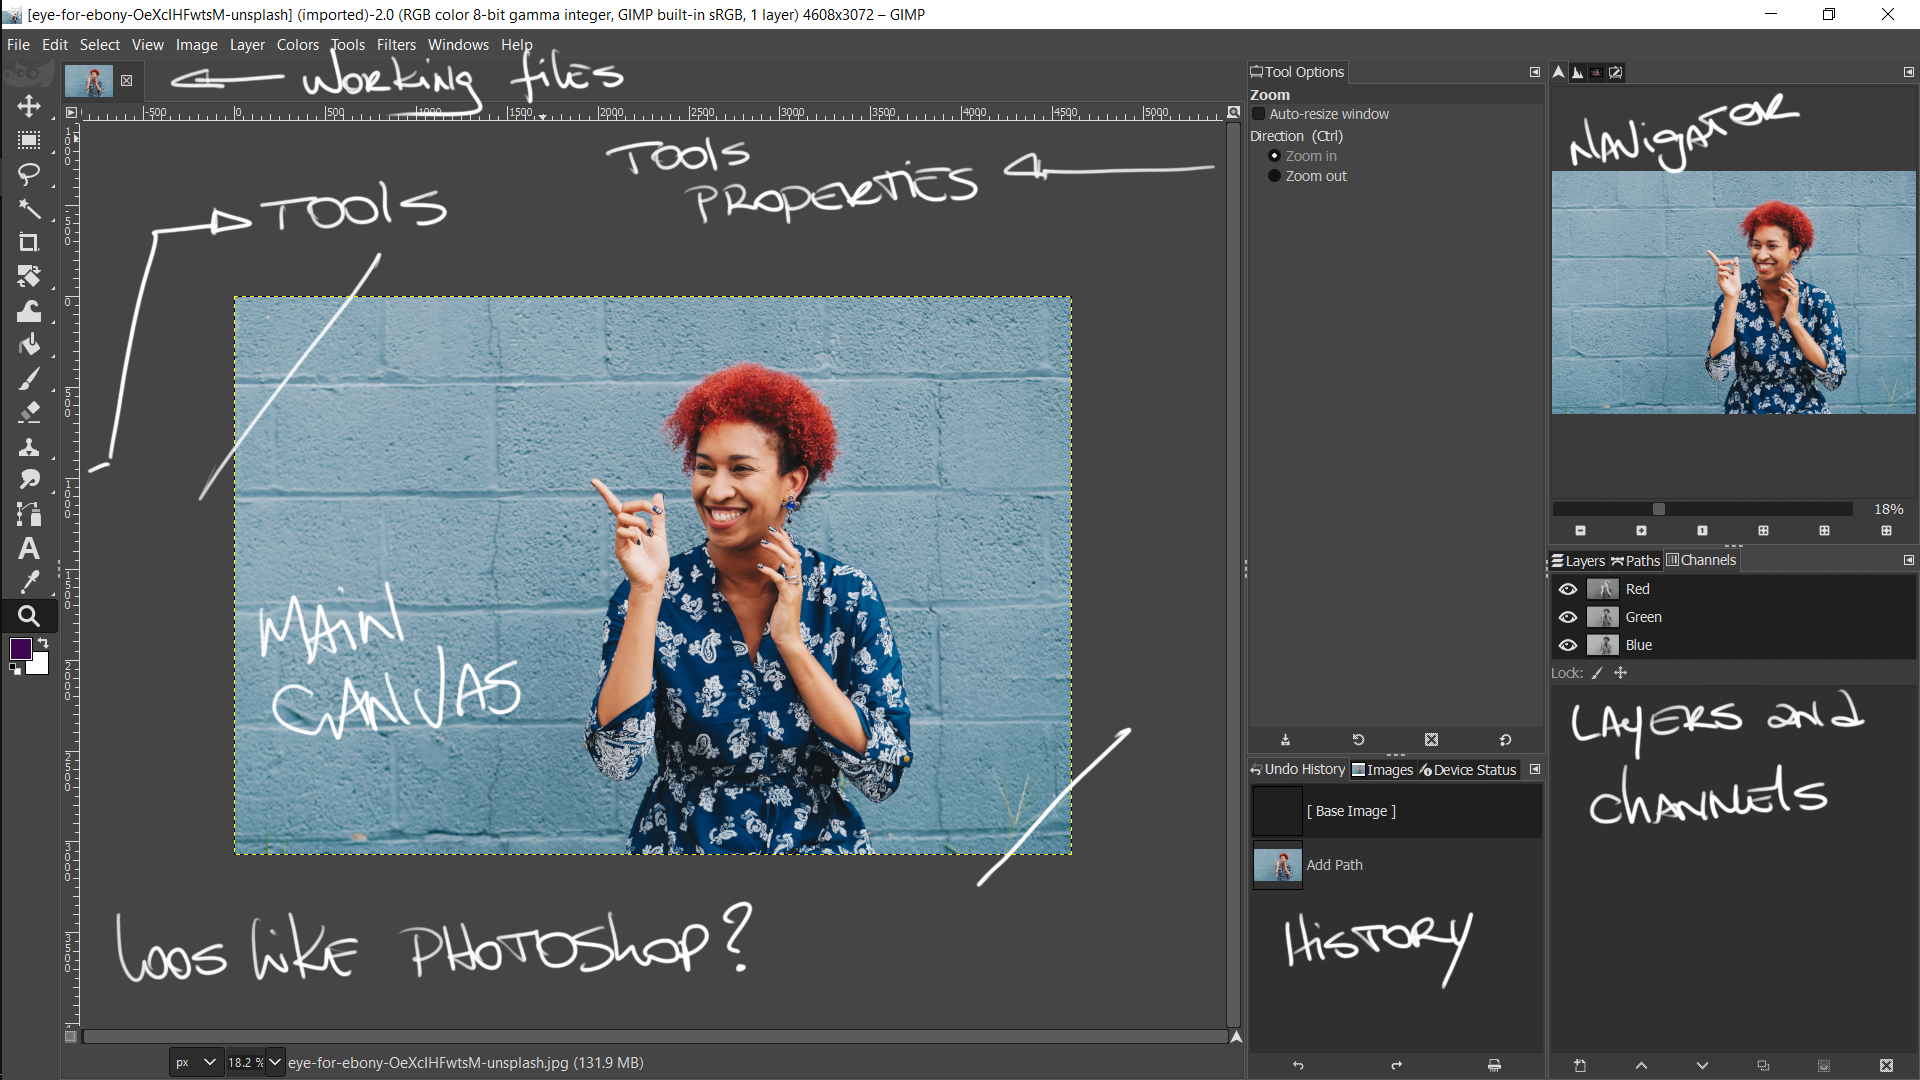
Task: Open the Filters menu
Action: (396, 45)
